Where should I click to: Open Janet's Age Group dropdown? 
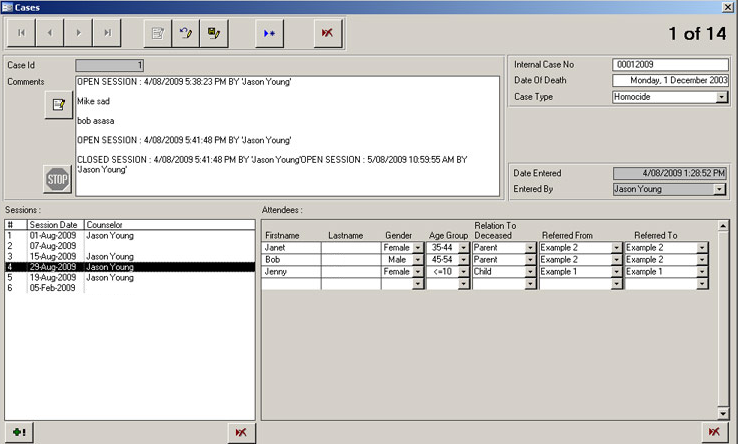[464, 248]
